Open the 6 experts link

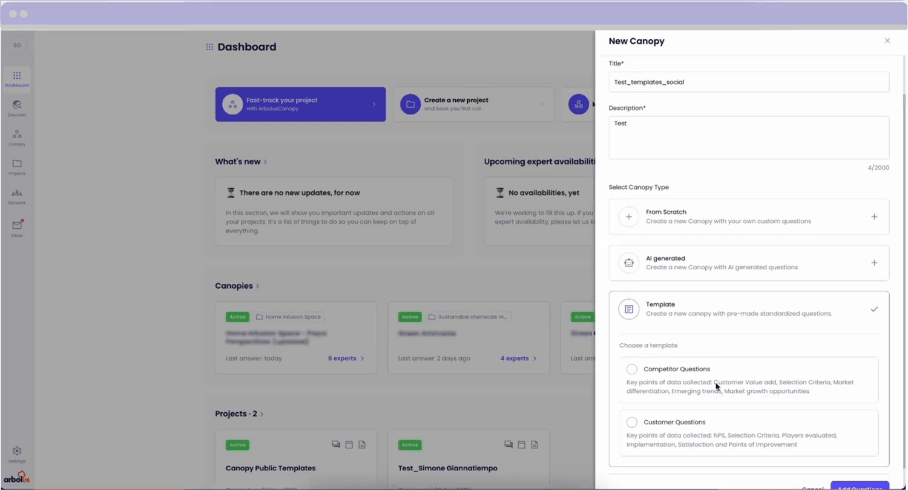[346, 358]
